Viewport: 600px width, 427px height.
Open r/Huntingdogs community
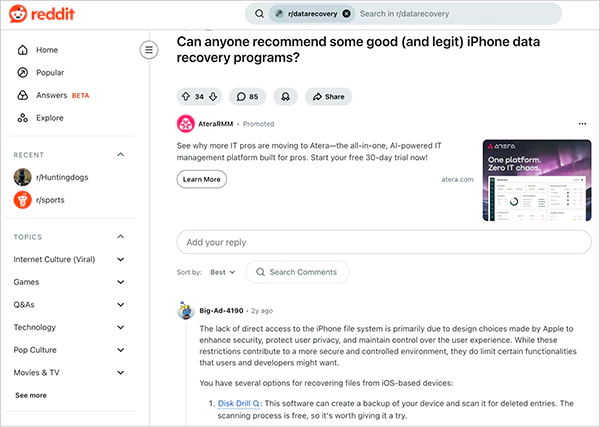pyautogui.click(x=62, y=177)
